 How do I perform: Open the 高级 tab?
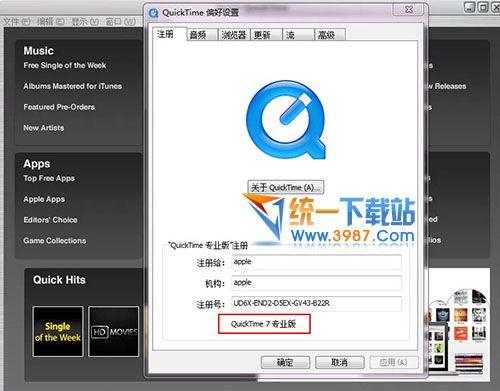[330, 35]
